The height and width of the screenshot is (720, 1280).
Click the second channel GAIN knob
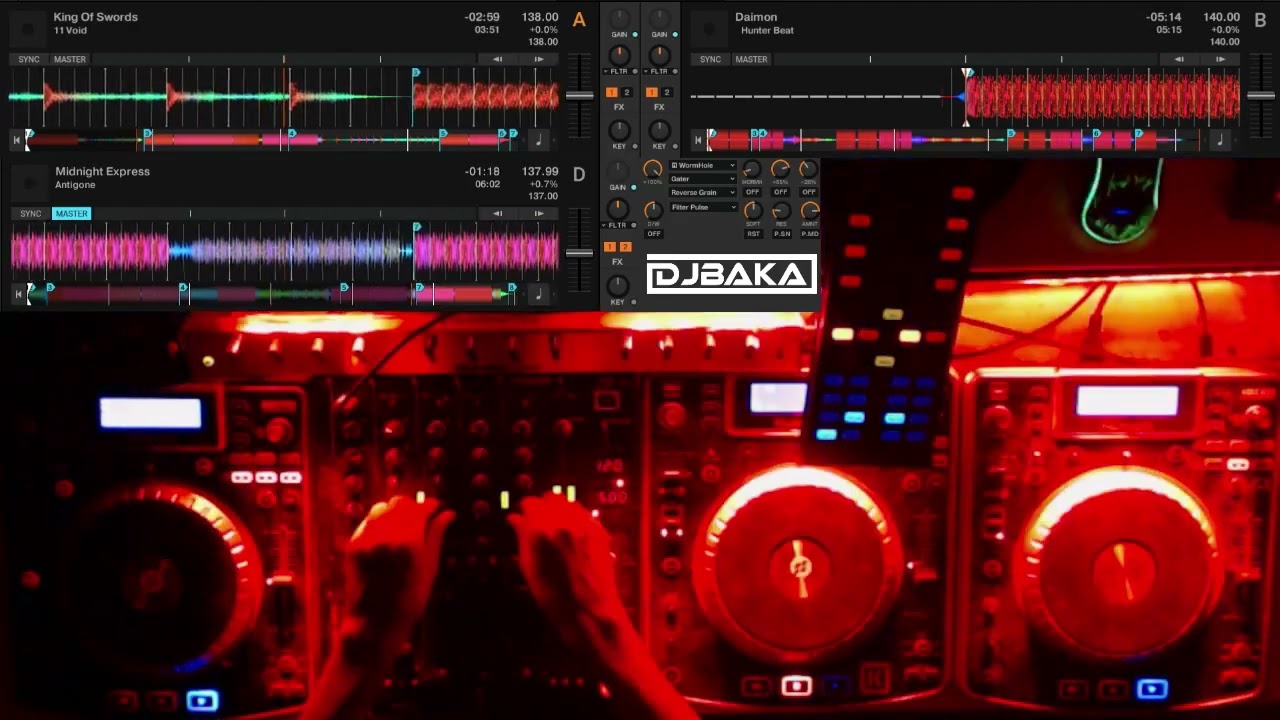pos(659,17)
